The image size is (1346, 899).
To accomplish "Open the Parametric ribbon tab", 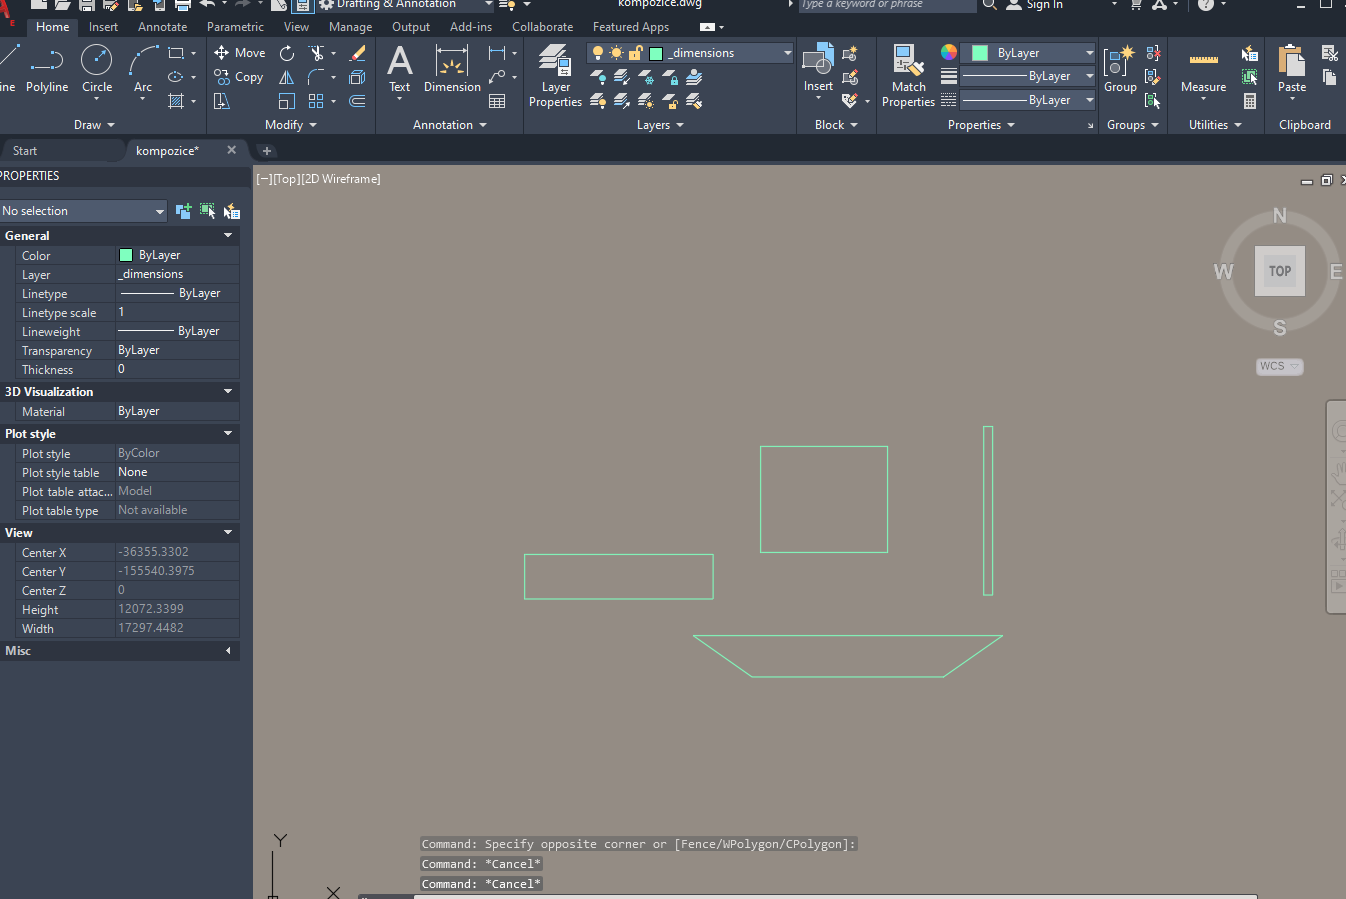I will (x=235, y=27).
